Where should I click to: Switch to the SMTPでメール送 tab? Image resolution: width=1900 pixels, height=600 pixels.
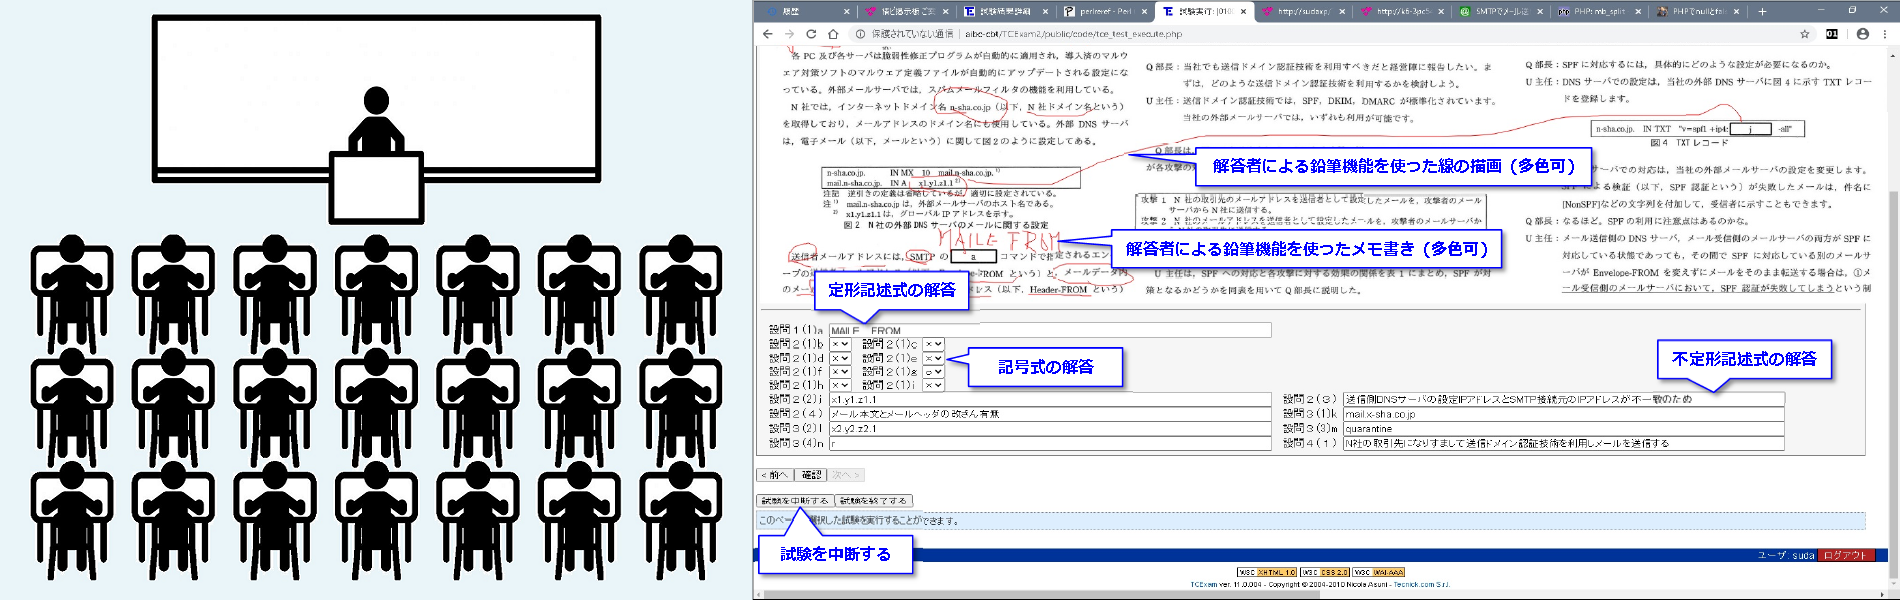click(1500, 12)
